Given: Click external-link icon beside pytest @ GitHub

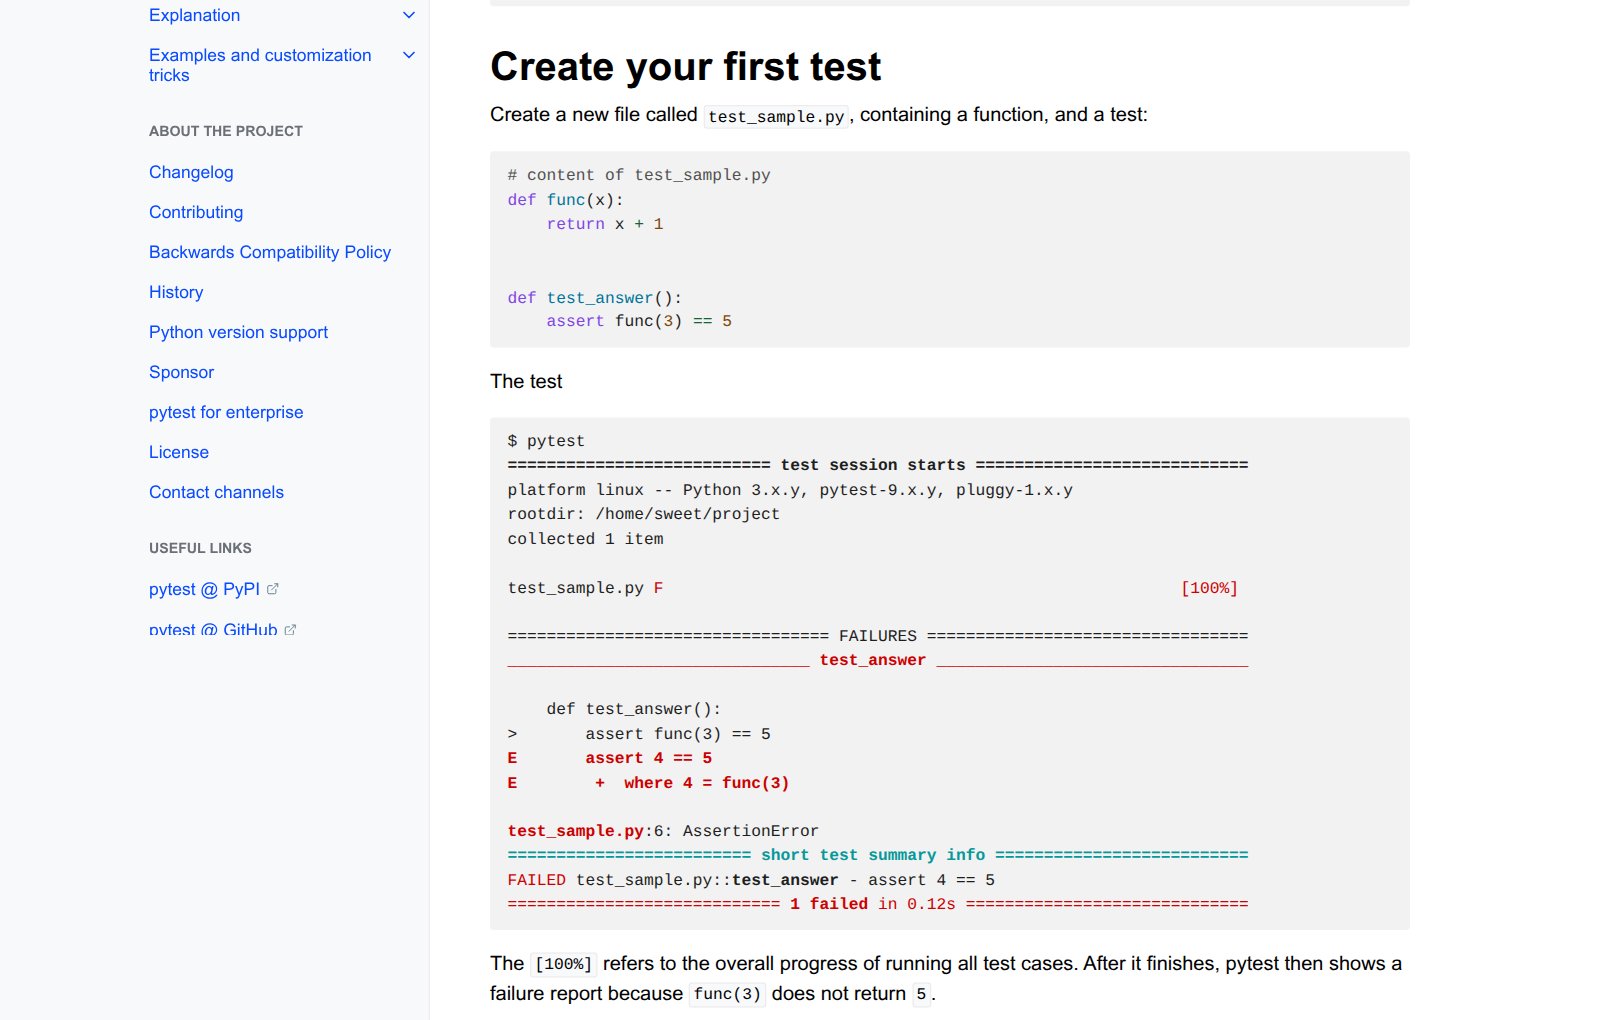Looking at the screenshot, I should [x=291, y=629].
